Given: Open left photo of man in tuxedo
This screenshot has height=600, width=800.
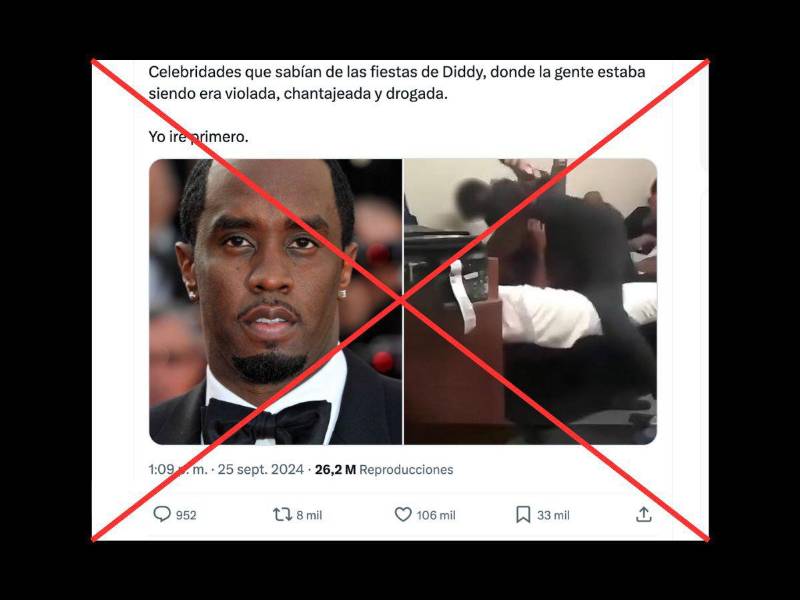Looking at the screenshot, I should coord(276,302).
